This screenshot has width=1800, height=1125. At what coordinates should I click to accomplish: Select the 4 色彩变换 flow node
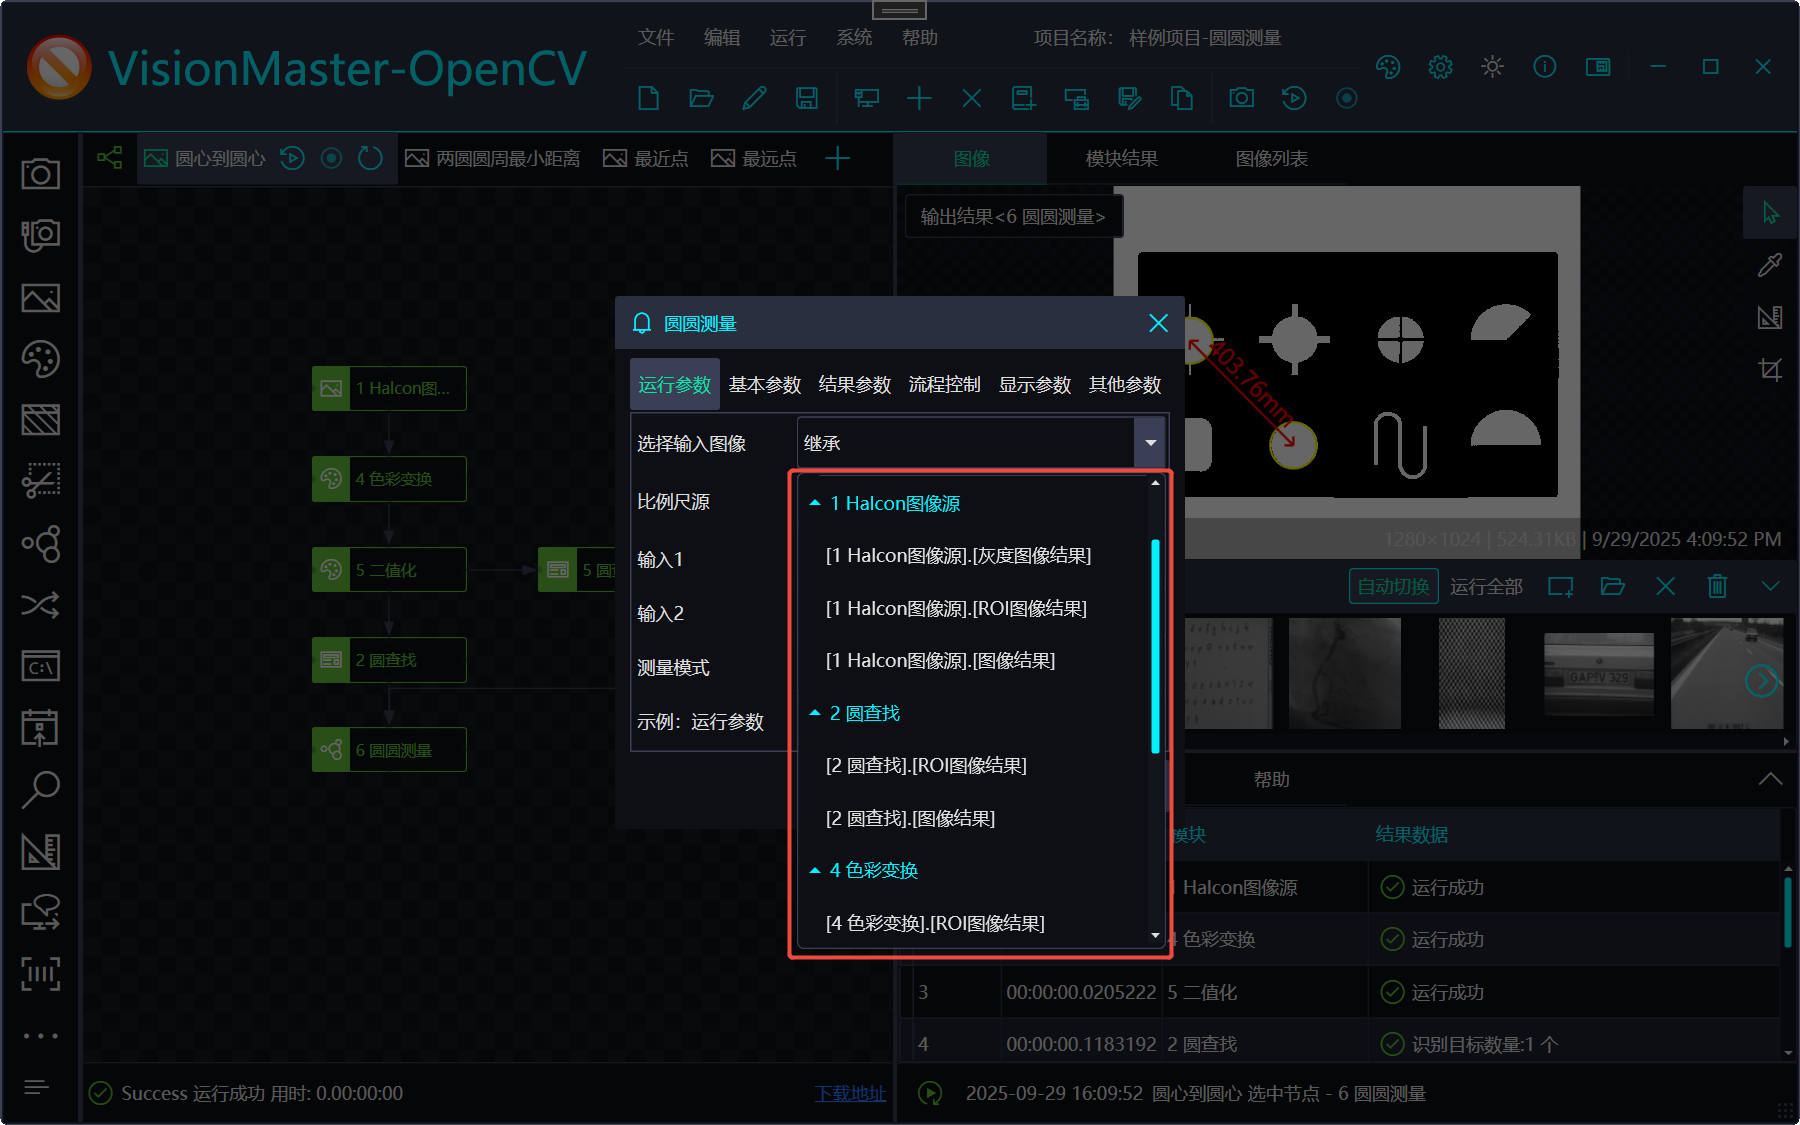tap(389, 479)
